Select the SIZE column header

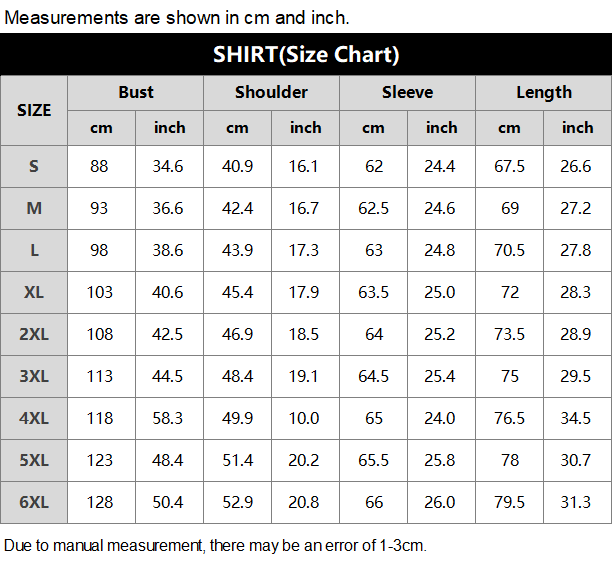tap(34, 110)
